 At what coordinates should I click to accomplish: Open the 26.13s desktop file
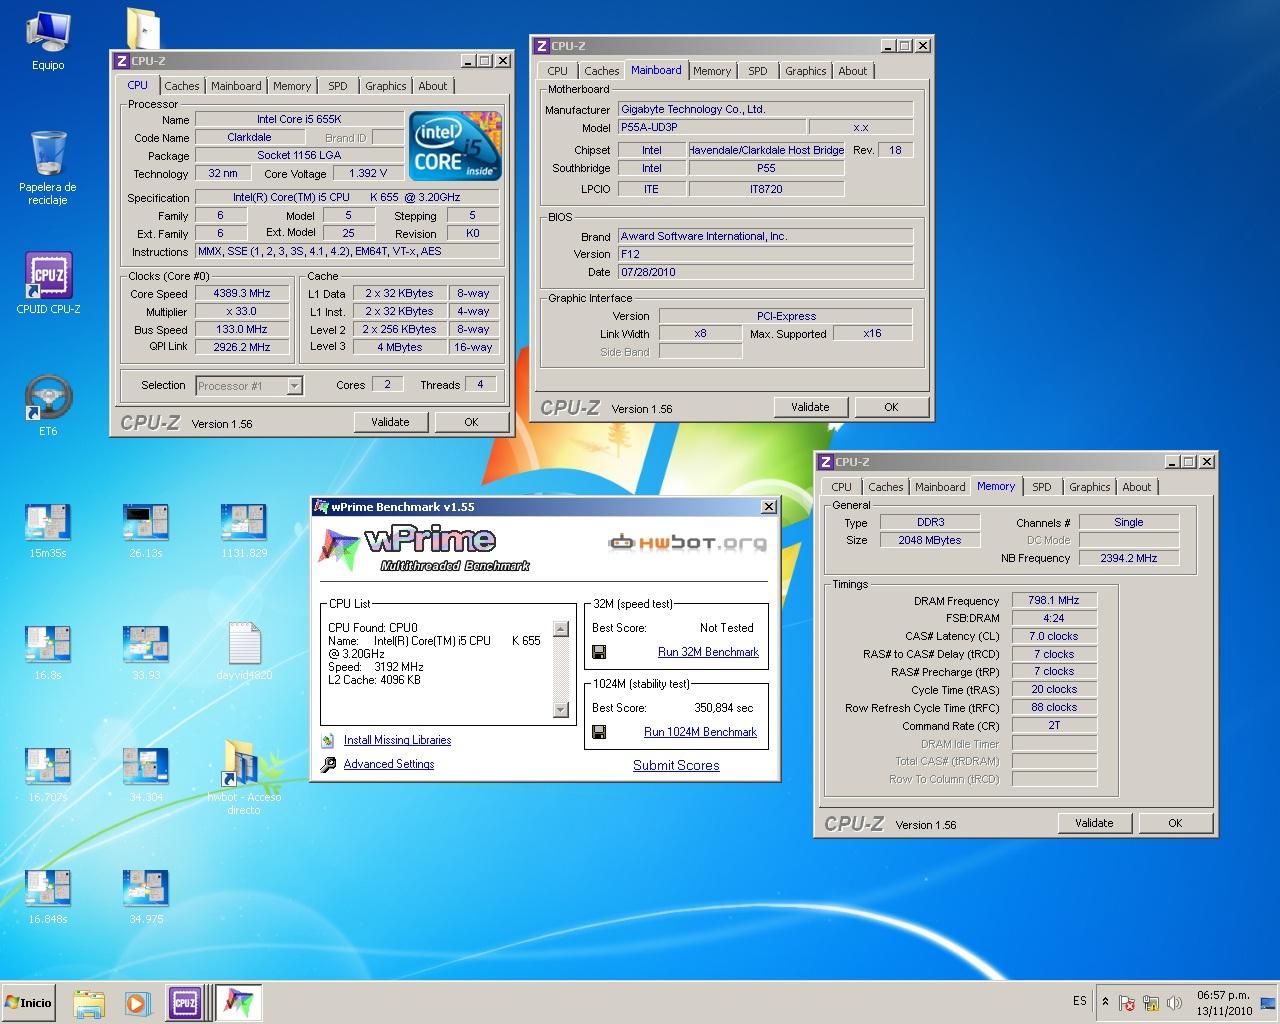[x=146, y=531]
